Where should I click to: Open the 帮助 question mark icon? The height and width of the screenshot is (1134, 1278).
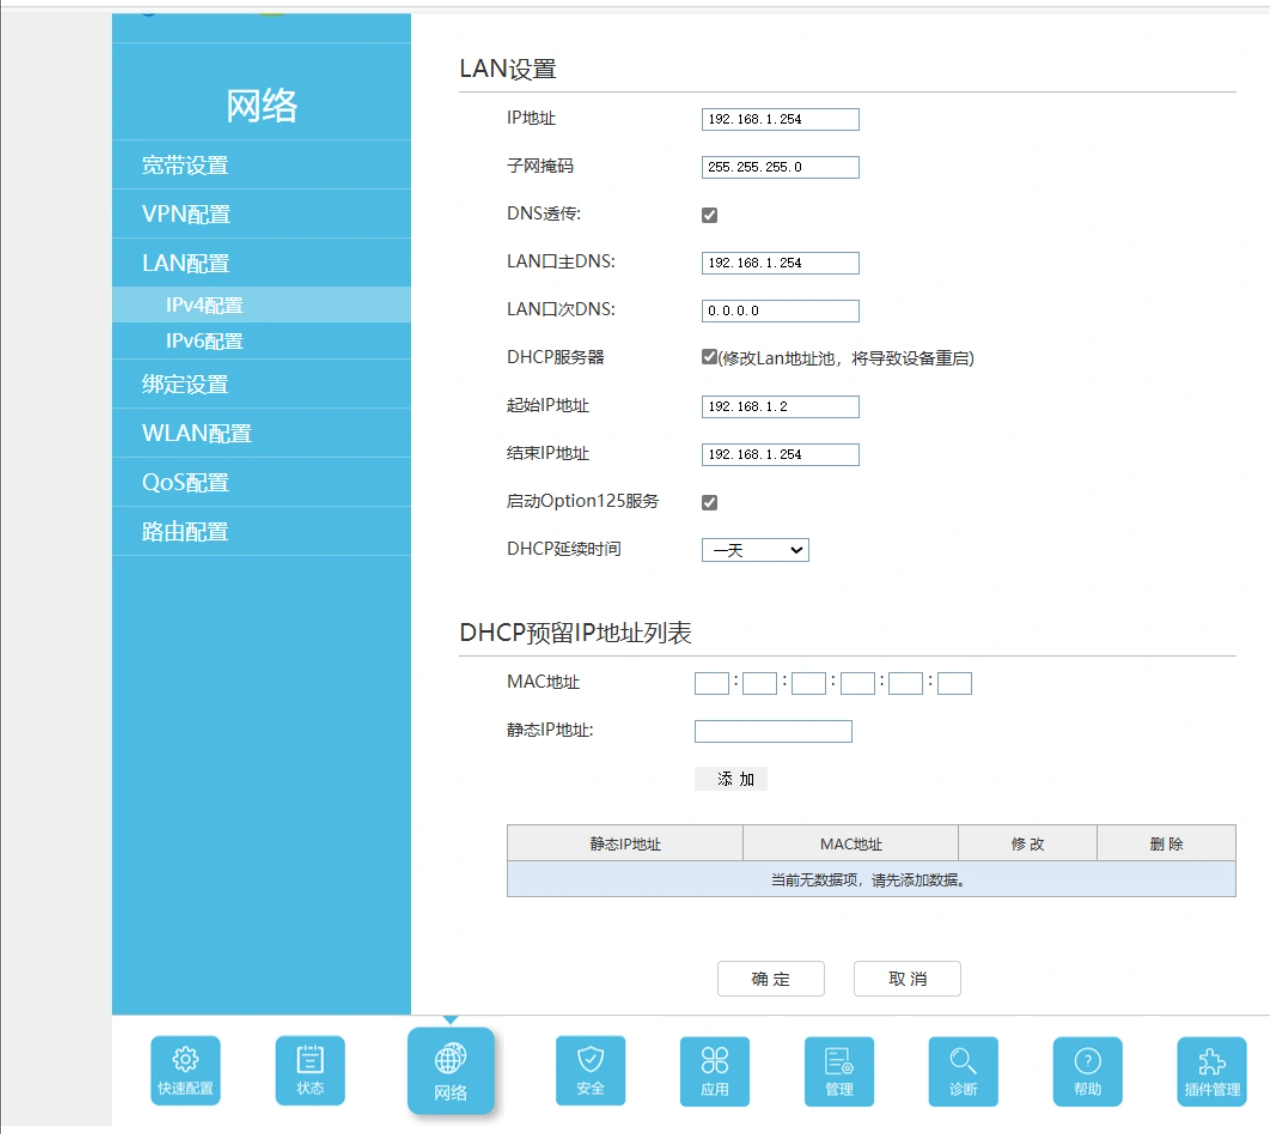click(1087, 1070)
